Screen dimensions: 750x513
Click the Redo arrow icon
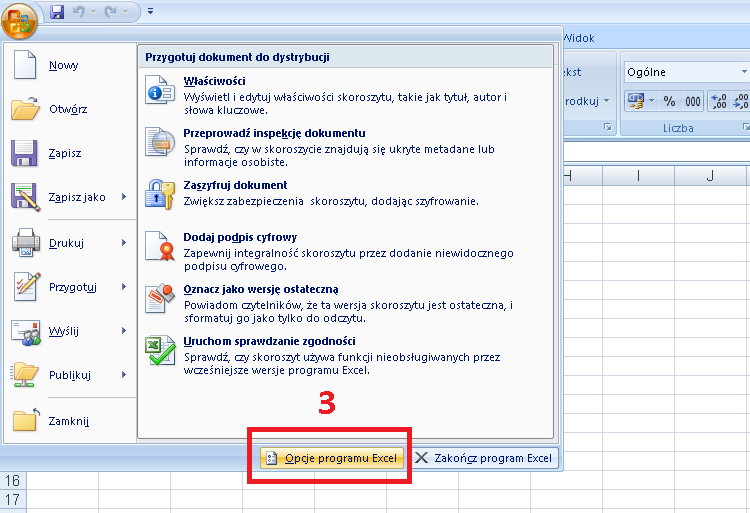click(111, 11)
